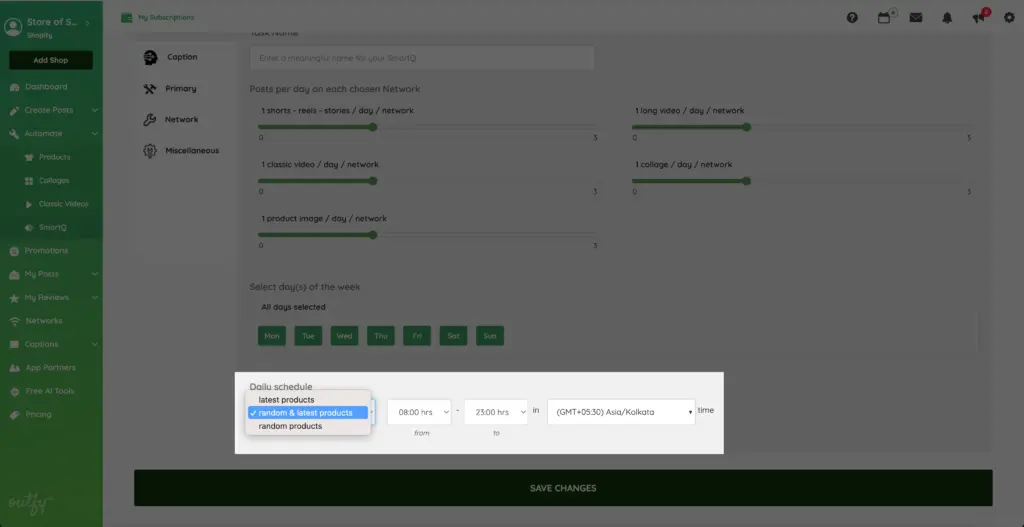Click the Add Shop button
The width and height of the screenshot is (1024, 527).
(51, 60)
